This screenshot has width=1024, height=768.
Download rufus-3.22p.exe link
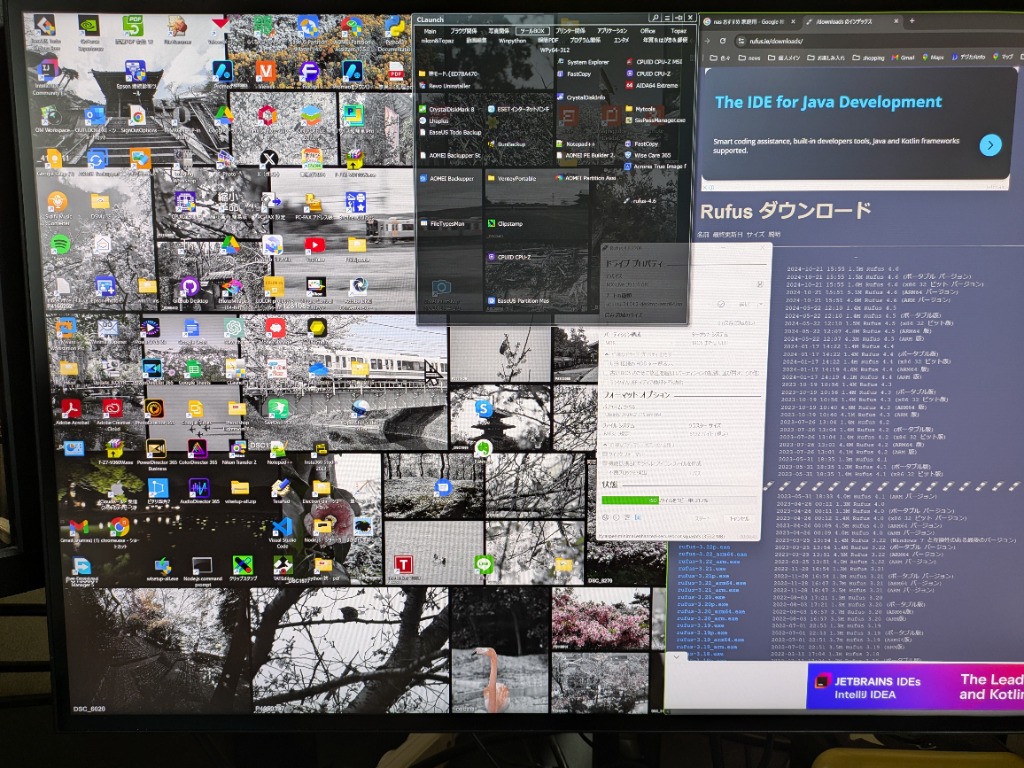[703, 547]
